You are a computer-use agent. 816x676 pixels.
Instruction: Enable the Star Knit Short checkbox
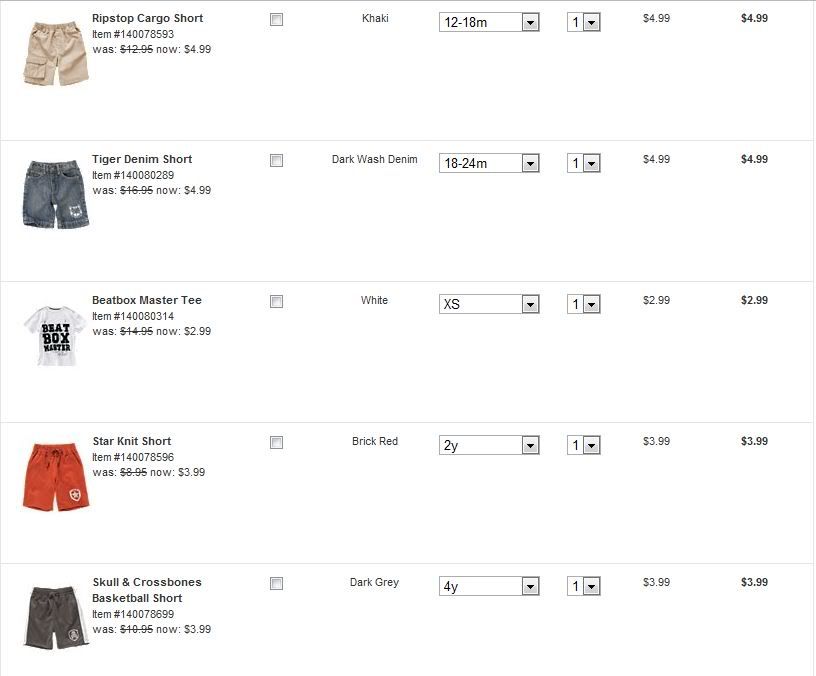coord(277,442)
